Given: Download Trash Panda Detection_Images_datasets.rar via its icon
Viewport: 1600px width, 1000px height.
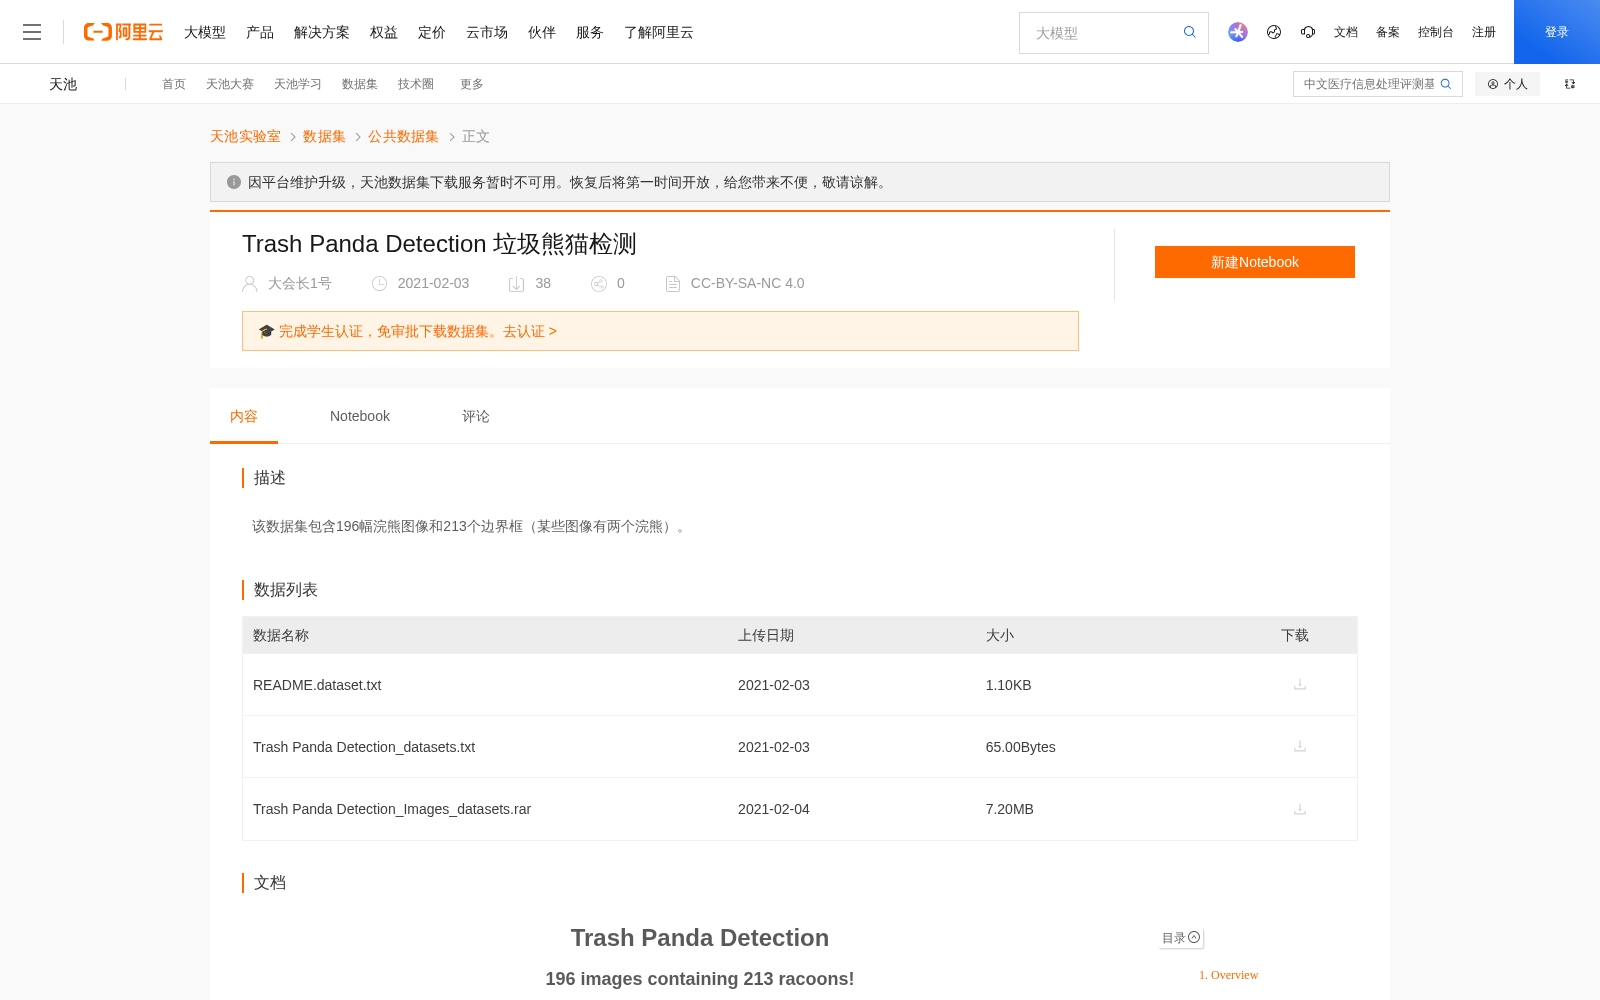Looking at the screenshot, I should pyautogui.click(x=1300, y=809).
